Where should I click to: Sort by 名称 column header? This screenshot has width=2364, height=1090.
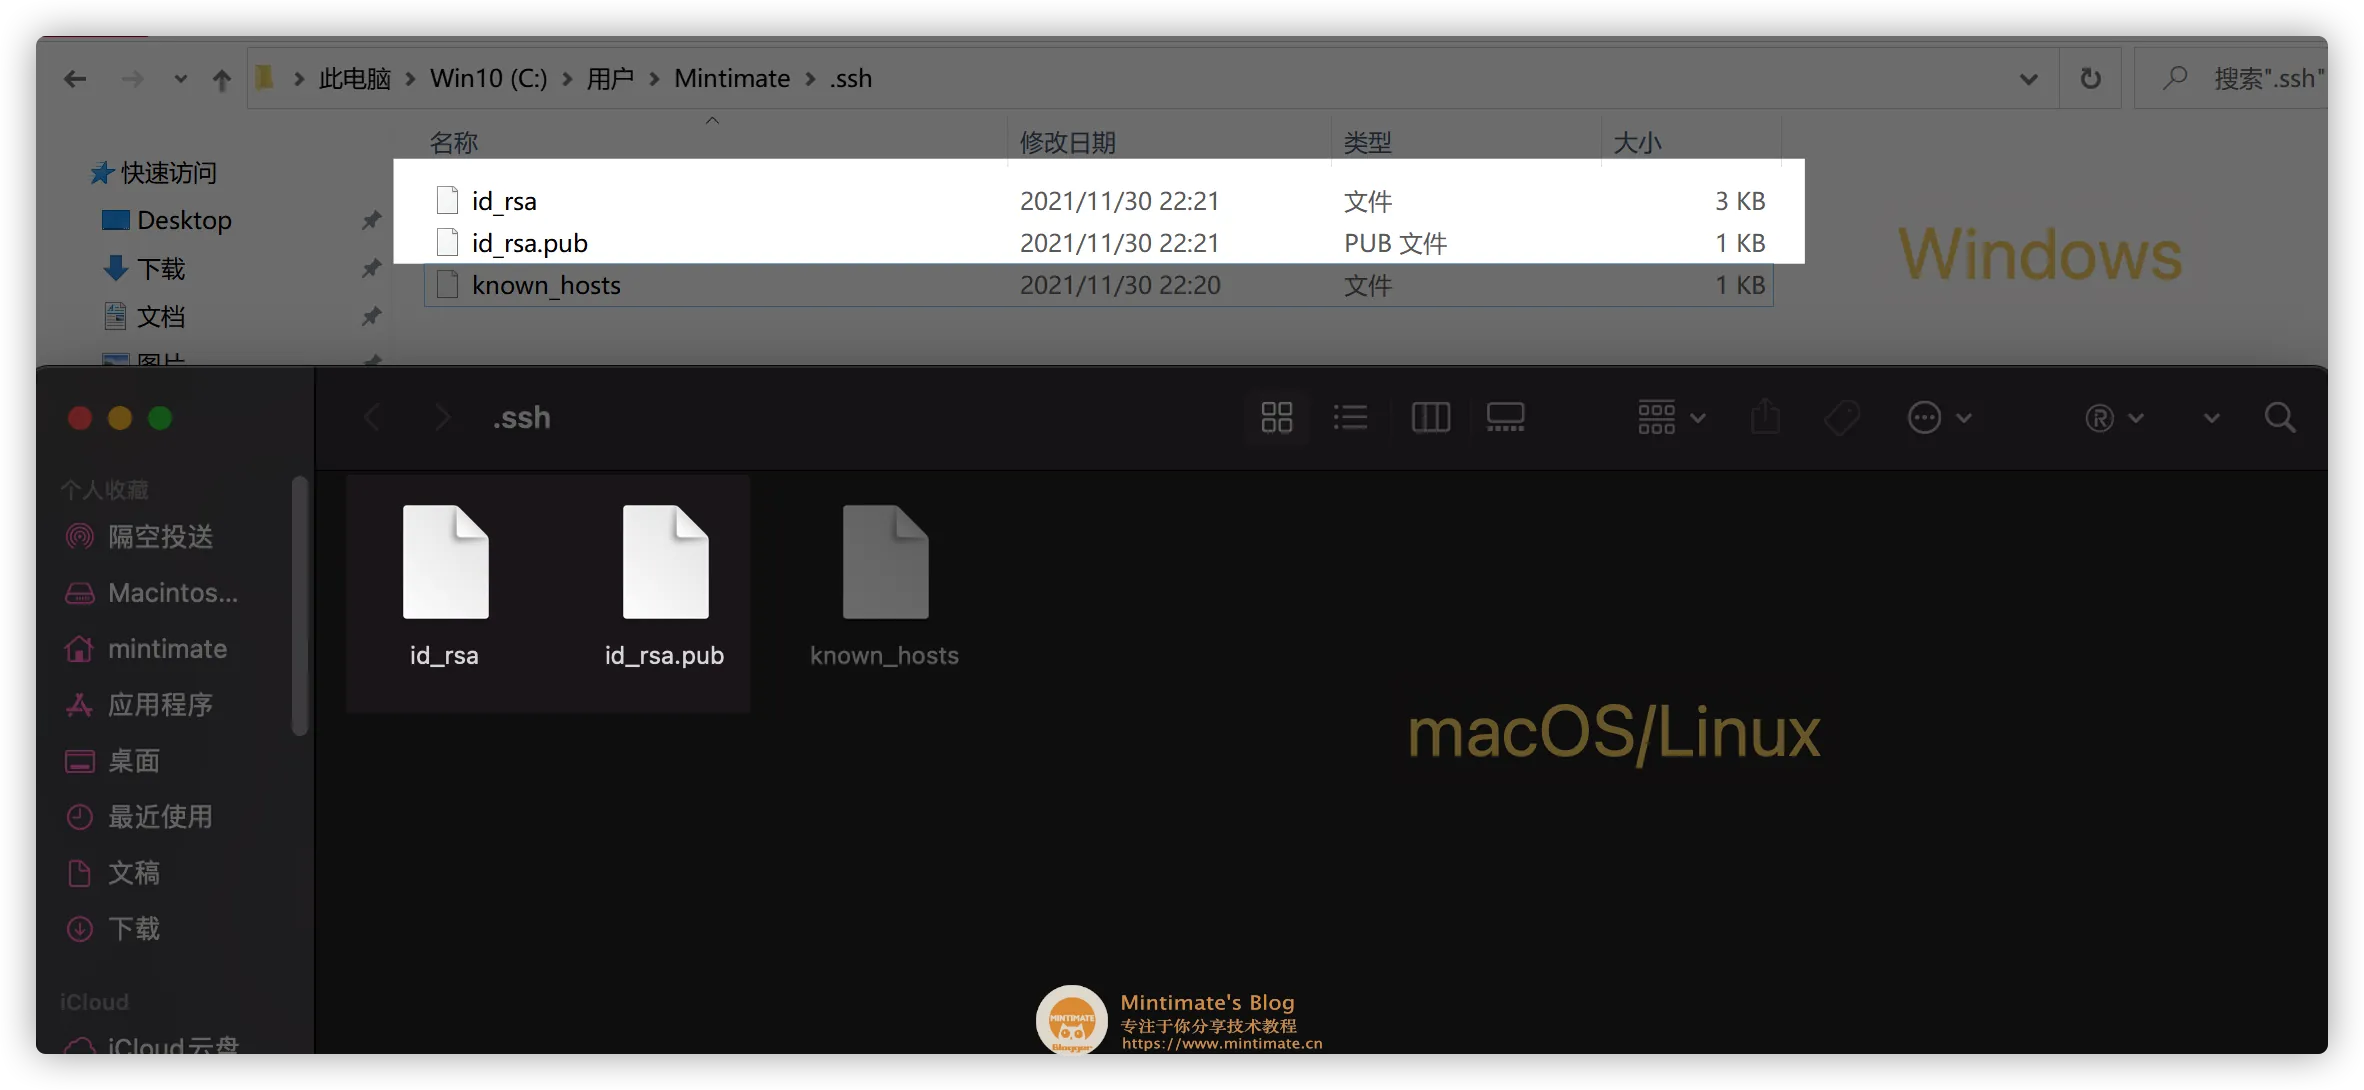point(453,142)
